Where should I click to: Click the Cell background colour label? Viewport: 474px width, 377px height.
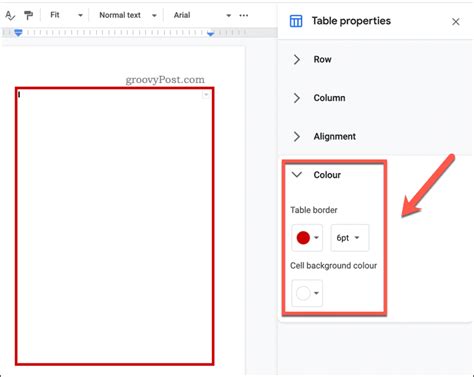(x=333, y=266)
